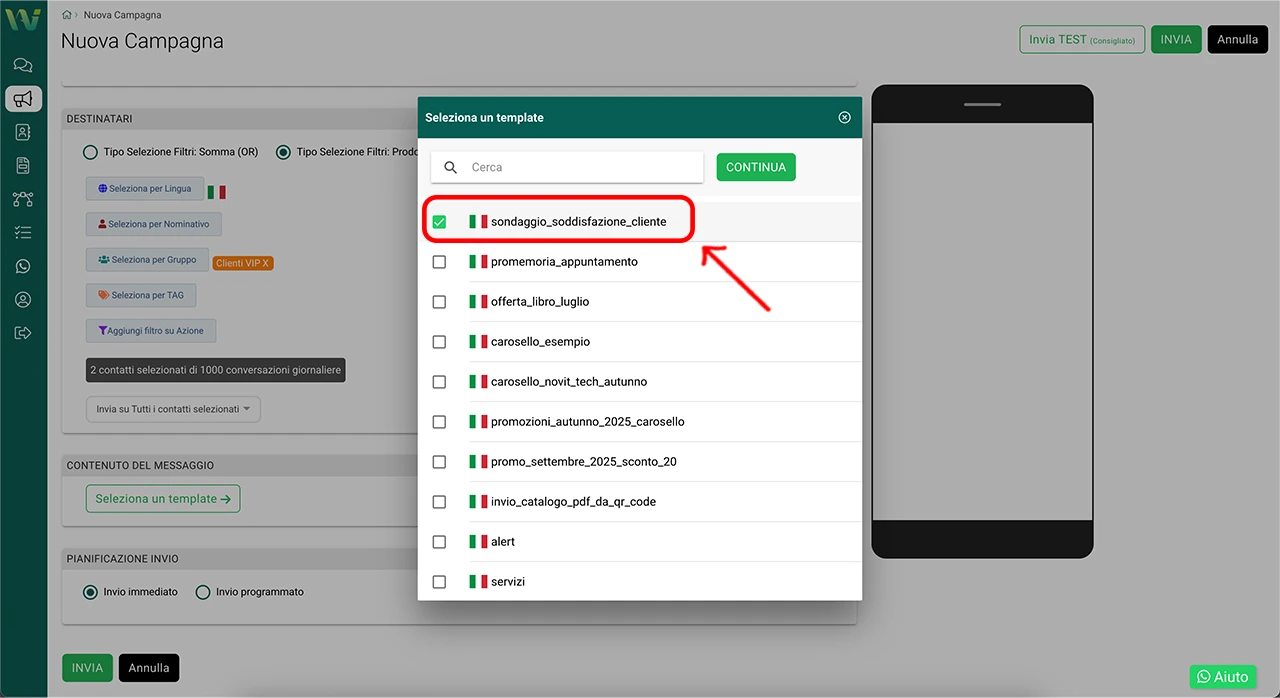Open the task checklist icon in sidebar

(x=23, y=232)
